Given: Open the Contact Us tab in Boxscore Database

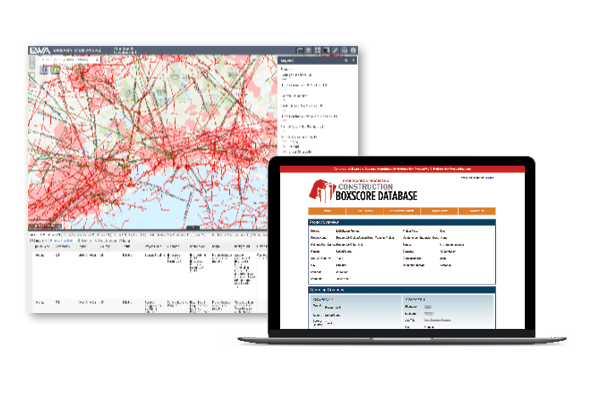Looking at the screenshot, I should tap(477, 211).
